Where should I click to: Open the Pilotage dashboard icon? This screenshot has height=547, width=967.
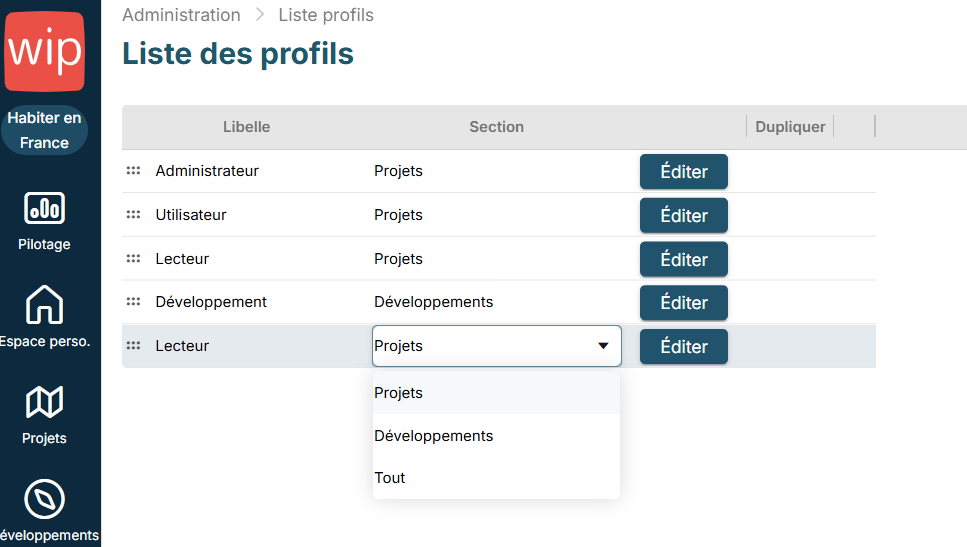pyautogui.click(x=44, y=208)
